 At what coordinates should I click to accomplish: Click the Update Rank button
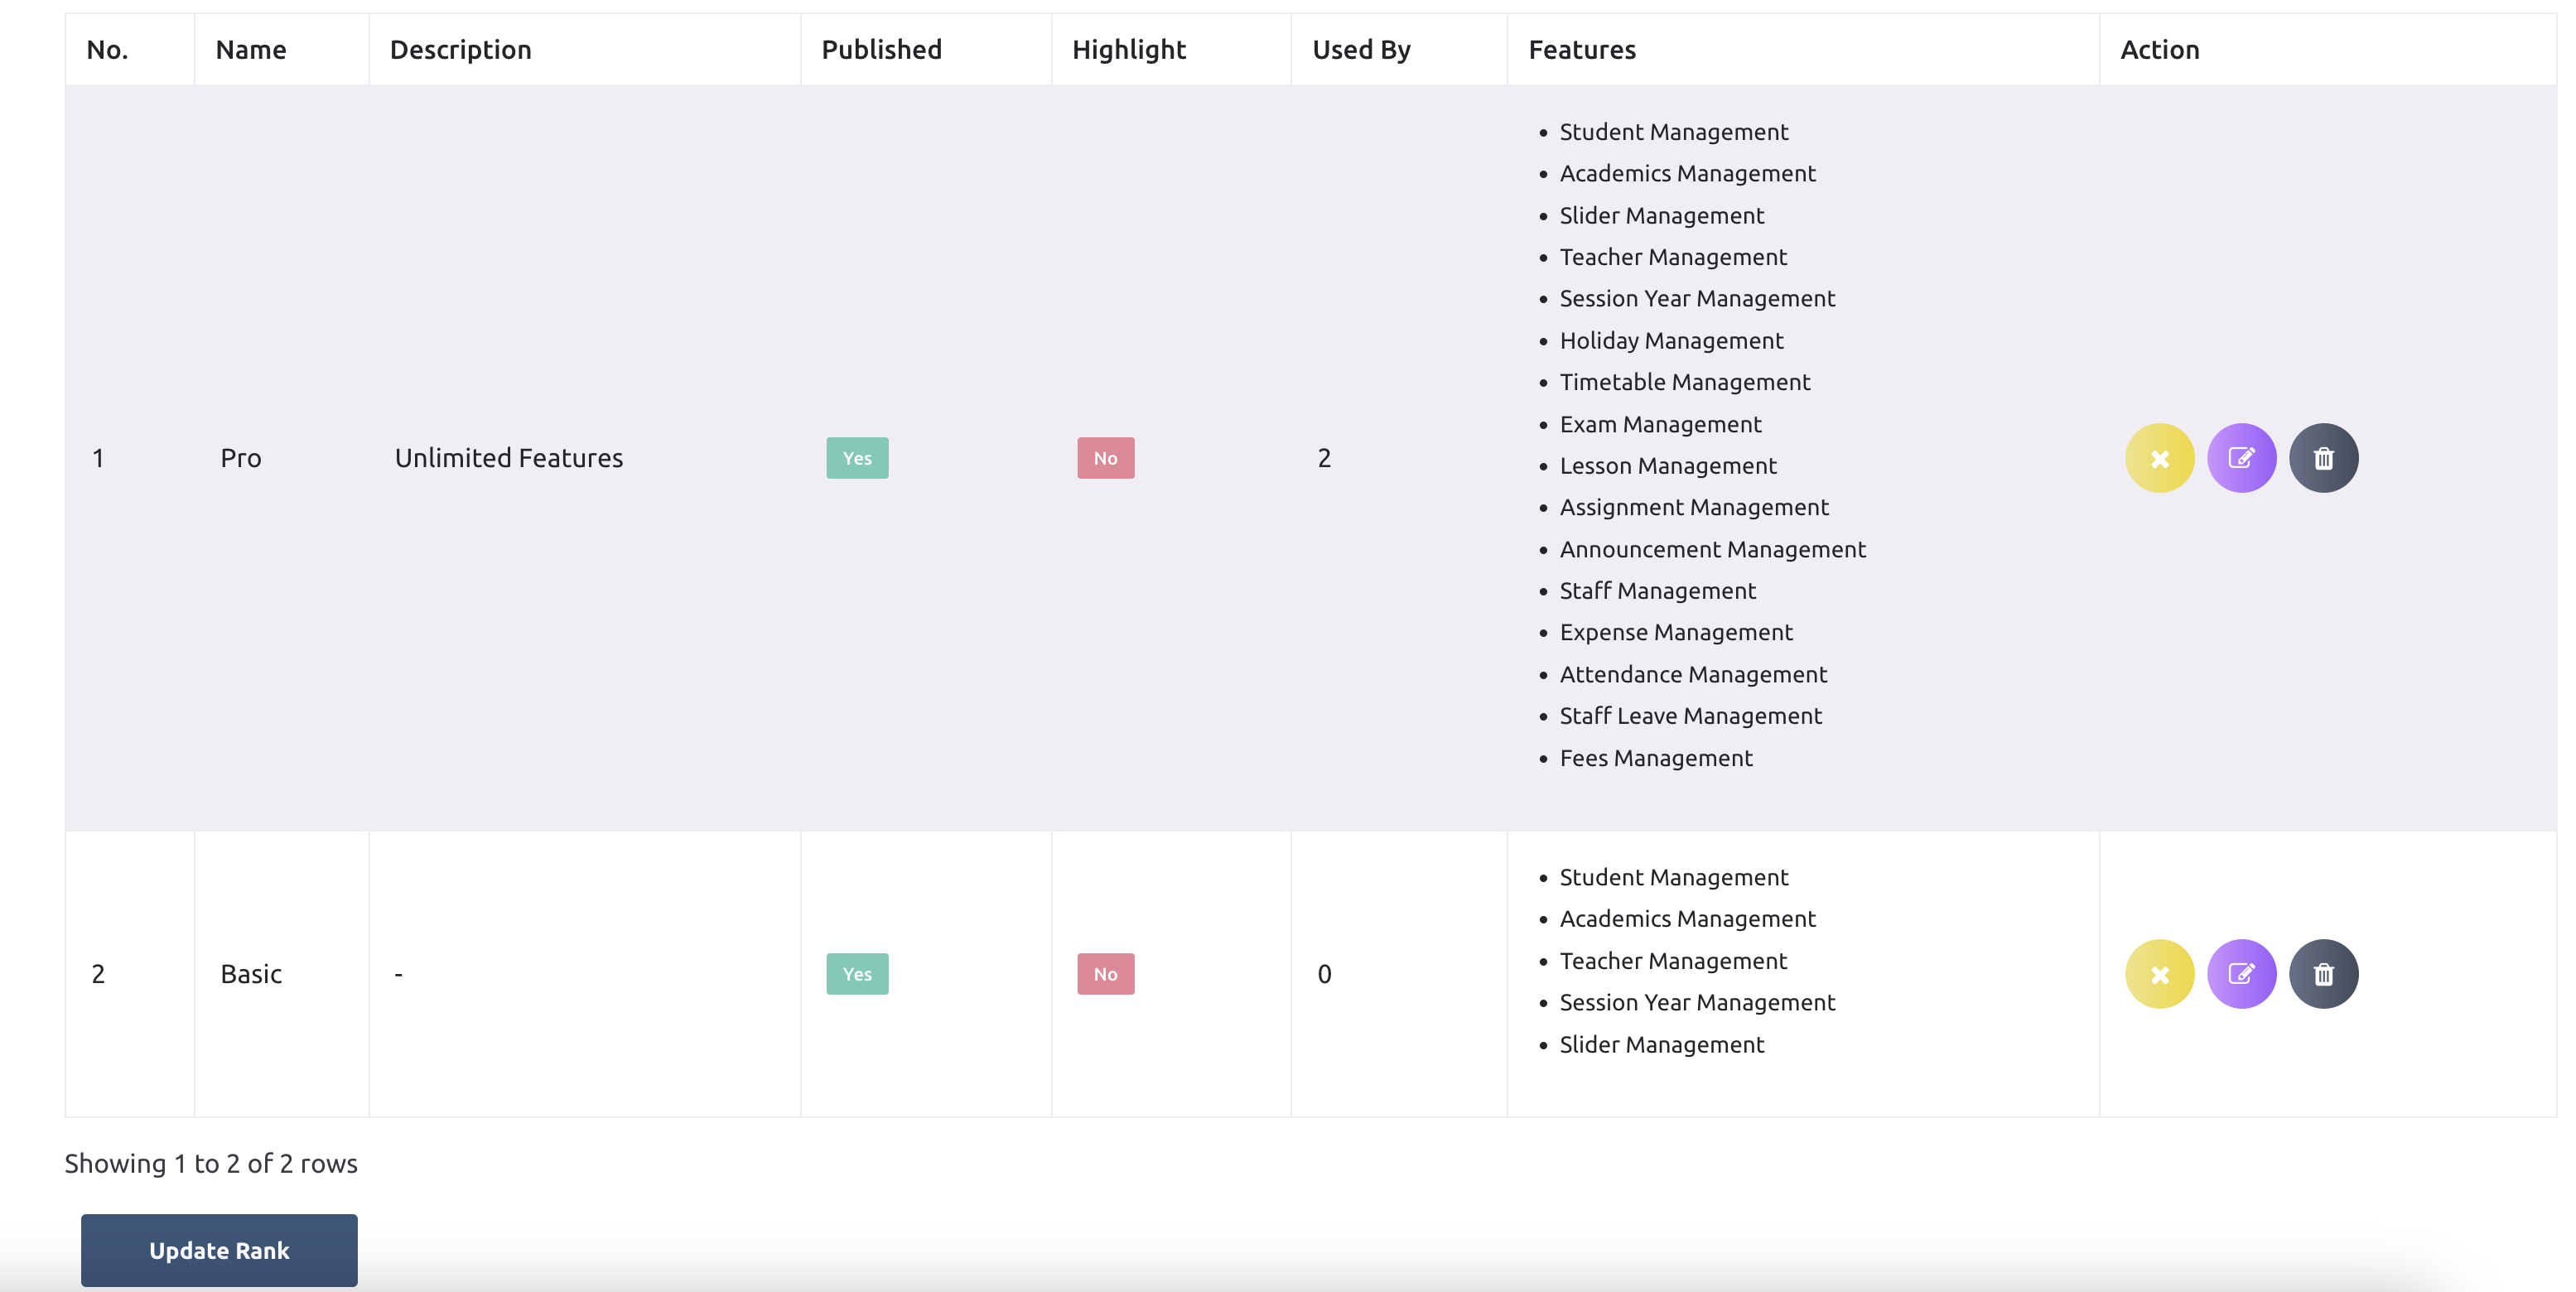[218, 1250]
